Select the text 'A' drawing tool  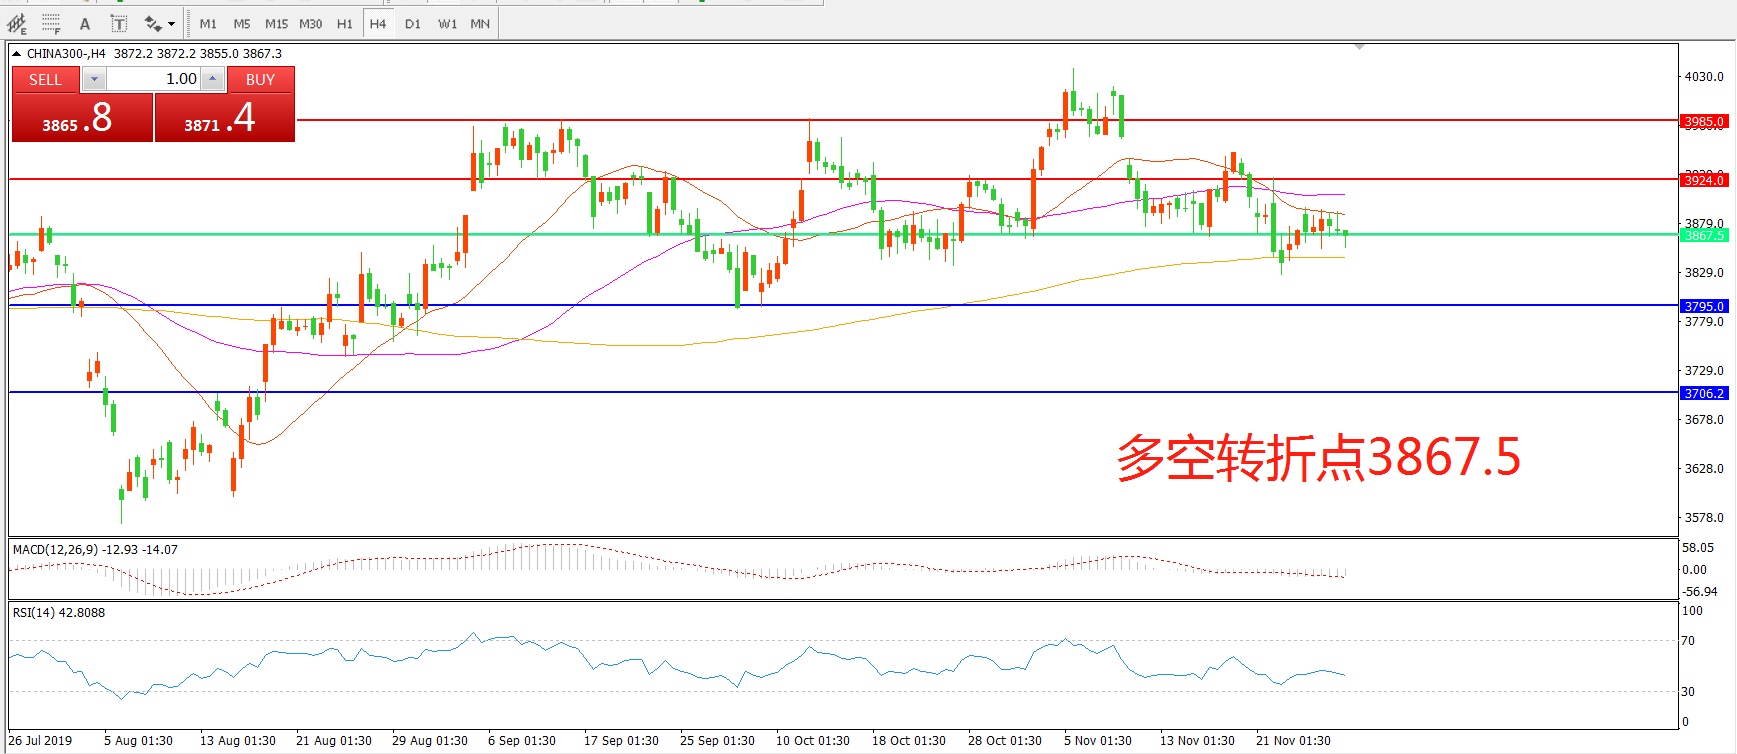click(85, 23)
